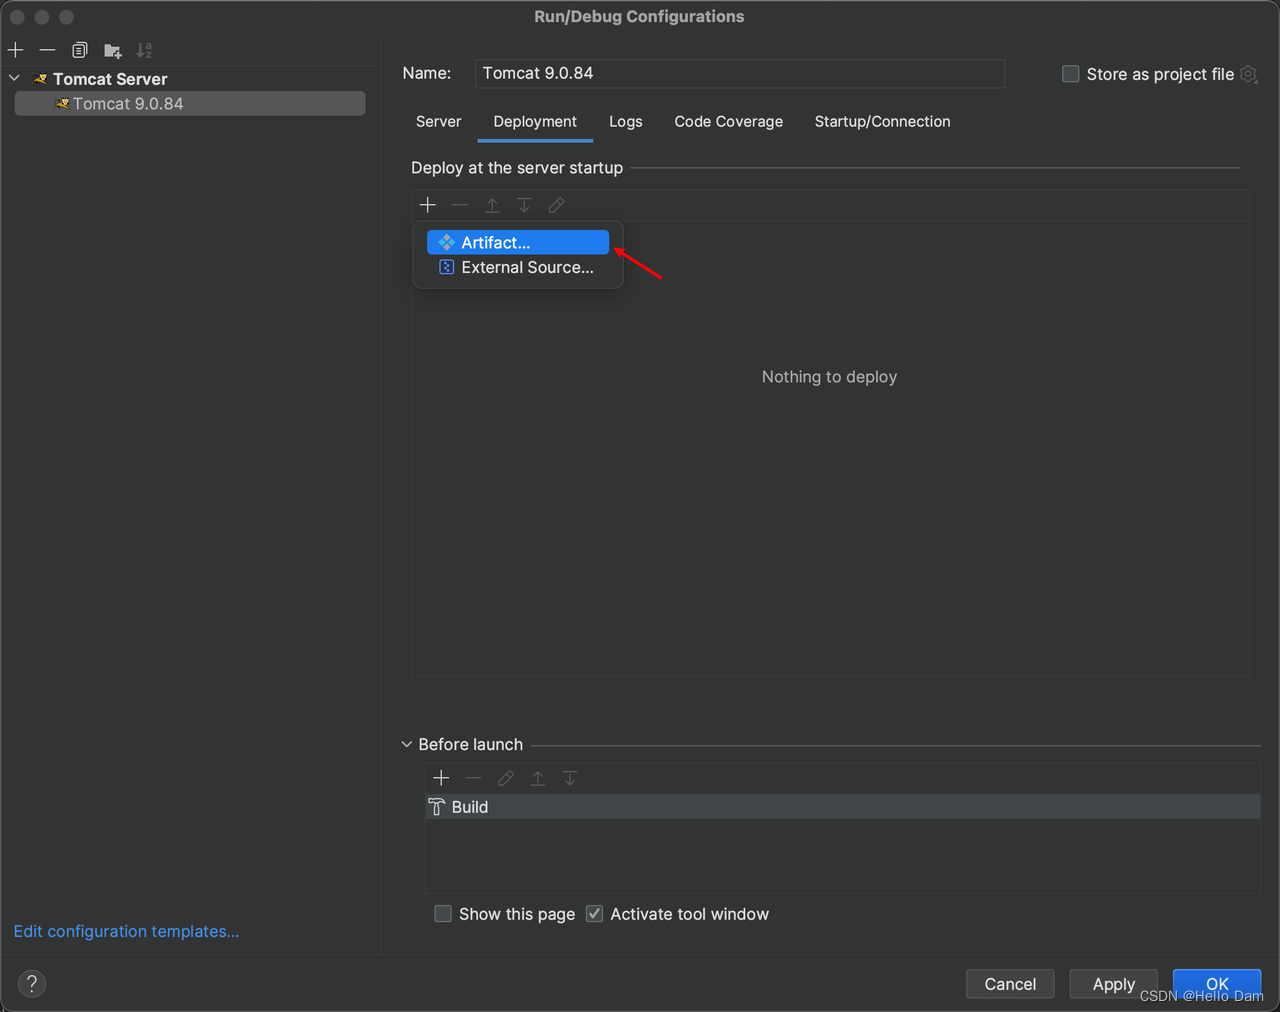
Task: Remove deployment item minus icon
Action: [x=460, y=205]
